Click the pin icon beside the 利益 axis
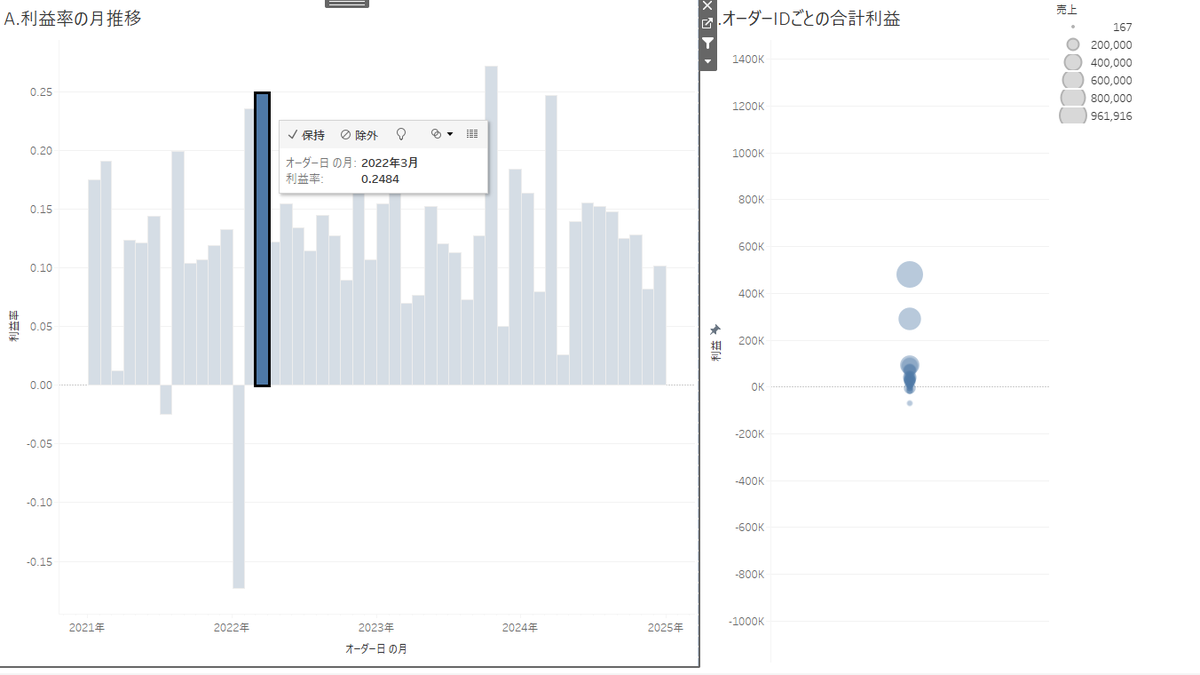1200x675 pixels. [714, 329]
